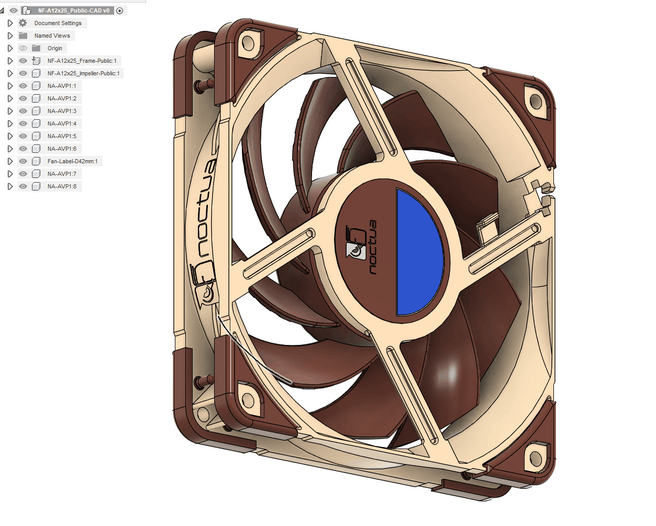Expand the Named Views node
The image size is (656, 526).
10,36
